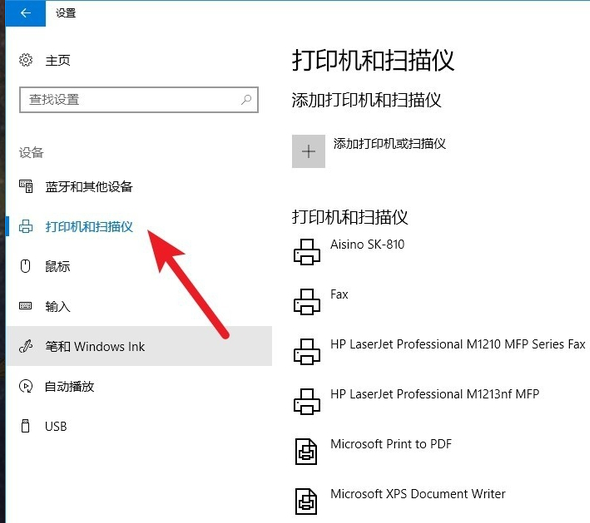This screenshot has width=590, height=523.
Task: Click the USB sidebar icon
Action: [x=25, y=426]
